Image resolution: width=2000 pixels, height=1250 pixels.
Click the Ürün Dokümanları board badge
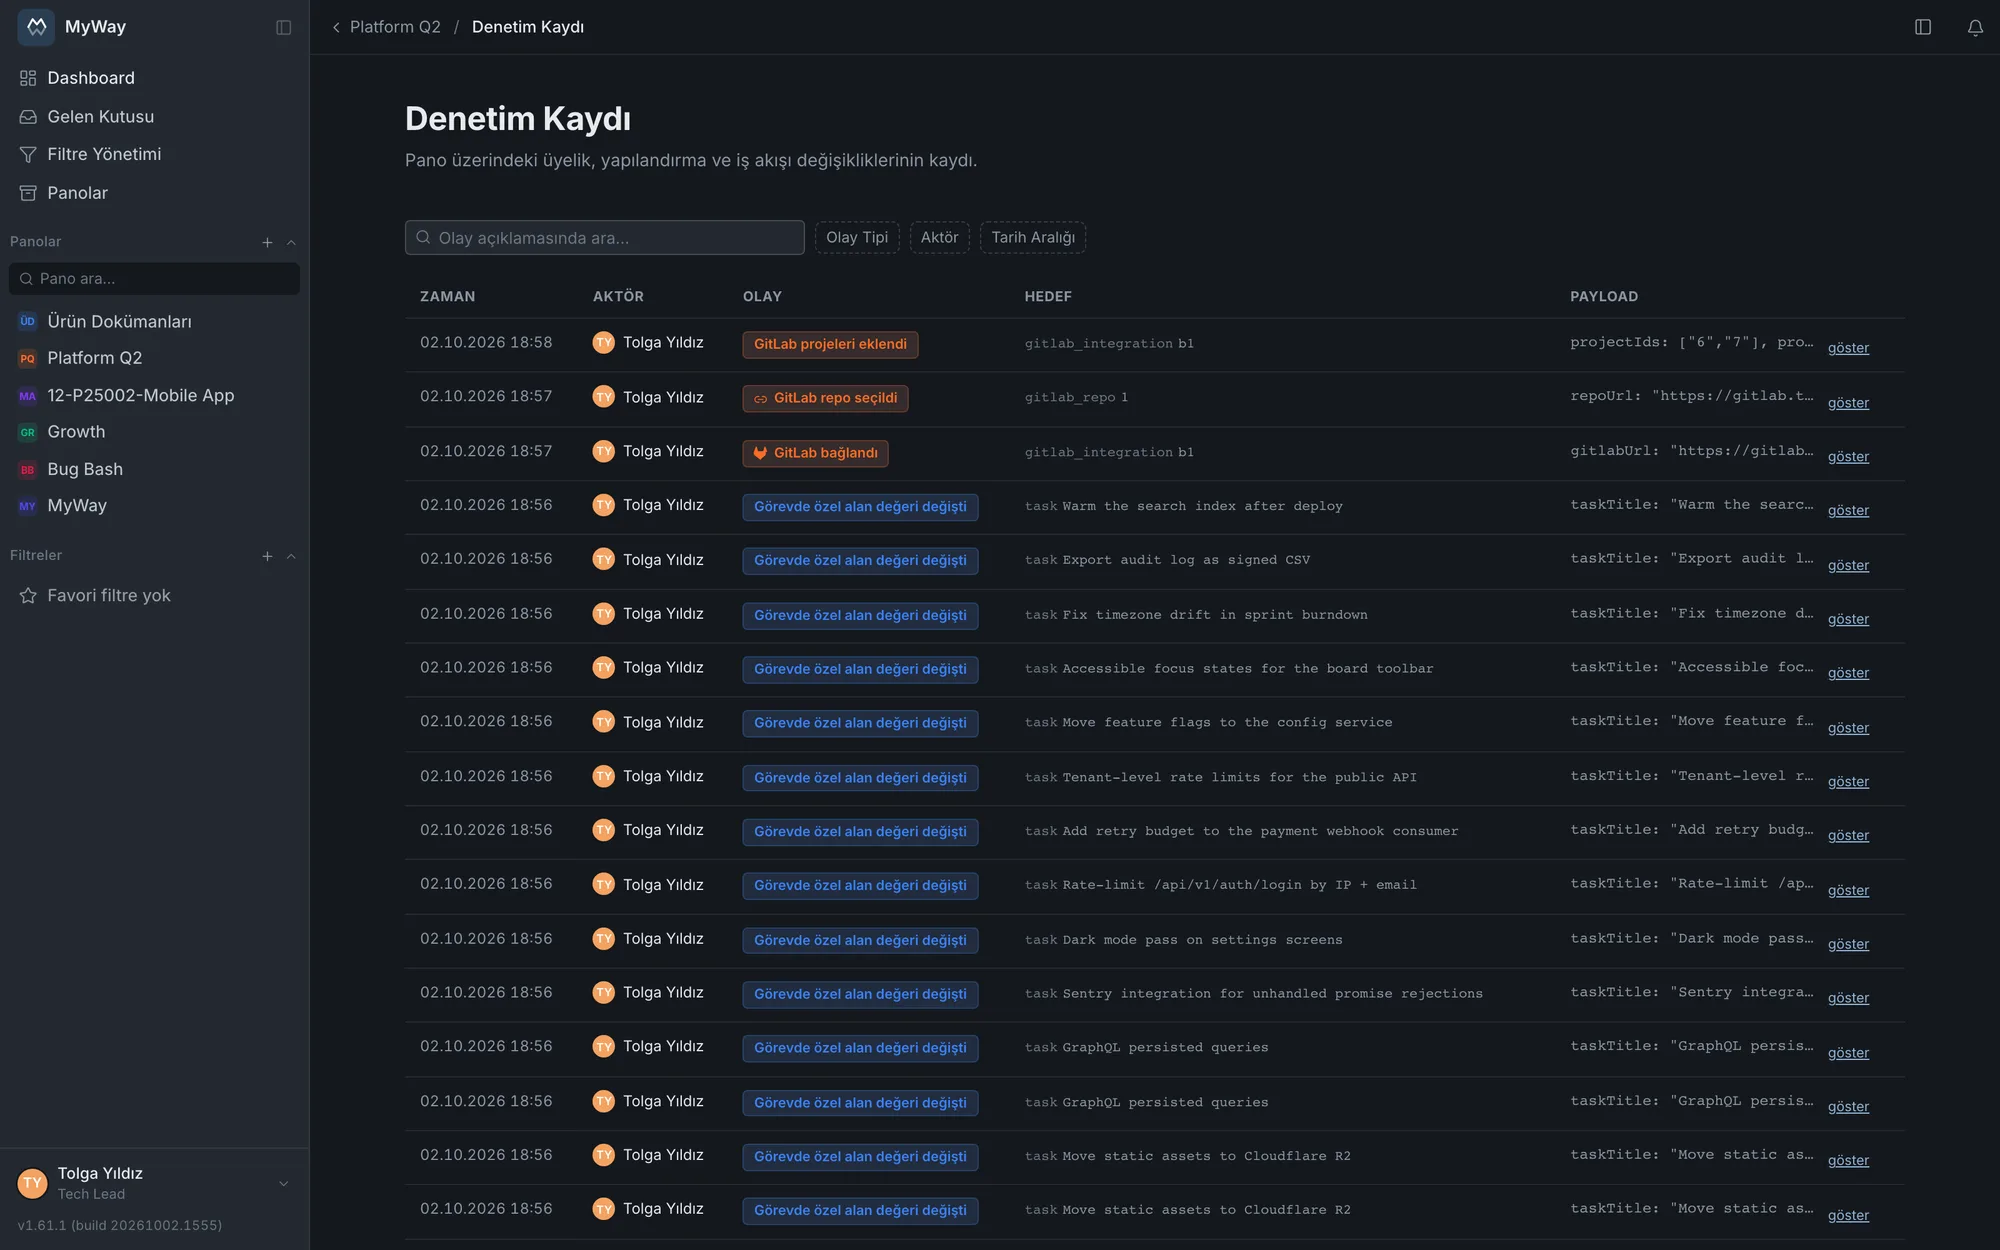pos(28,321)
